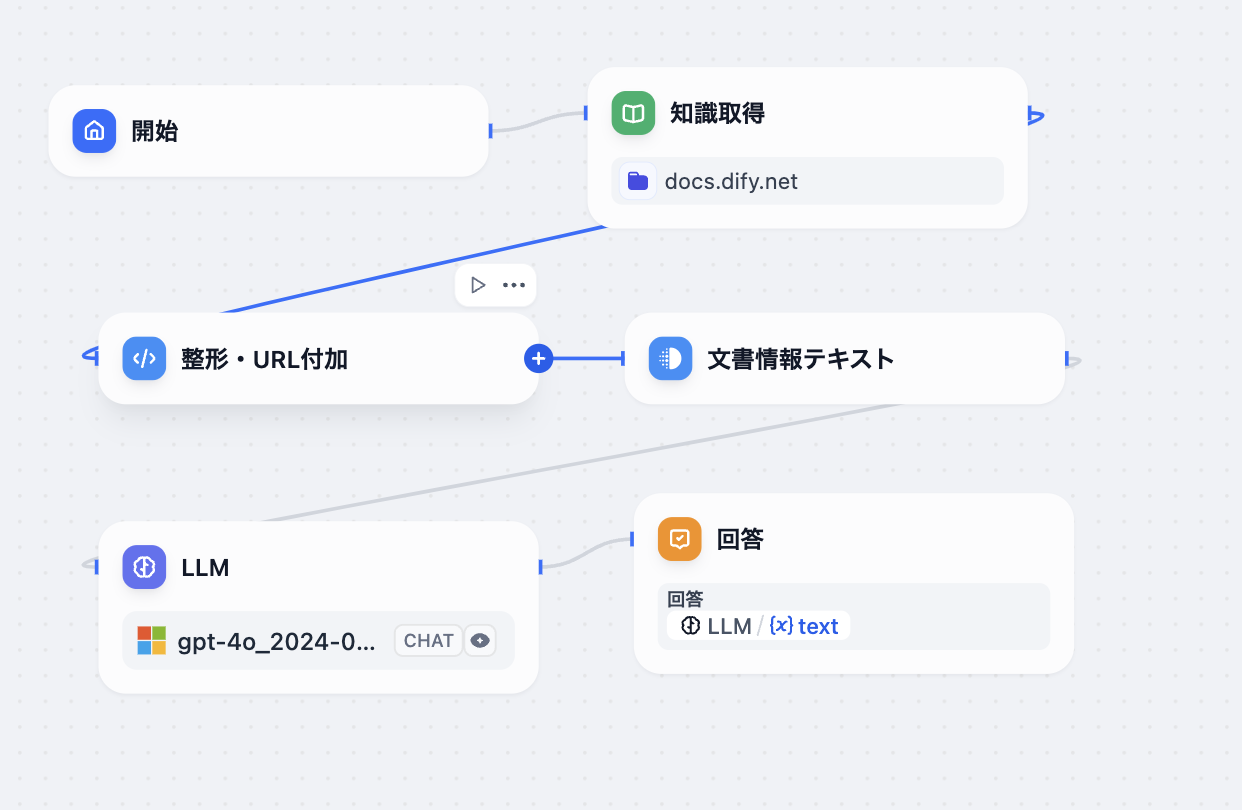Click the vision eye icon on LLM model
Image resolution: width=1242 pixels, height=810 pixels.
click(480, 641)
